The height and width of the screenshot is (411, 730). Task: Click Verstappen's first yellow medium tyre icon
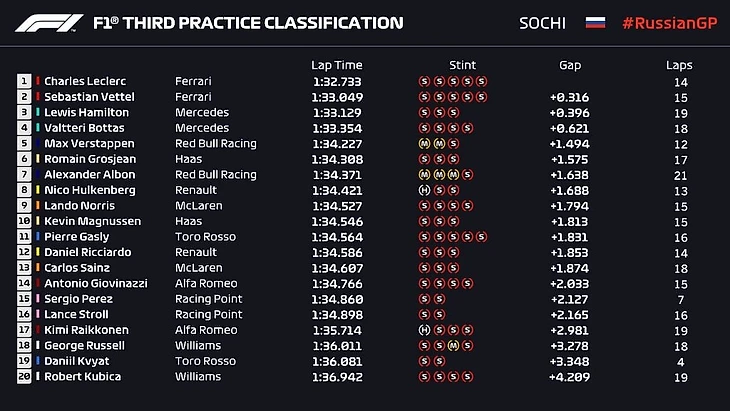click(x=424, y=143)
